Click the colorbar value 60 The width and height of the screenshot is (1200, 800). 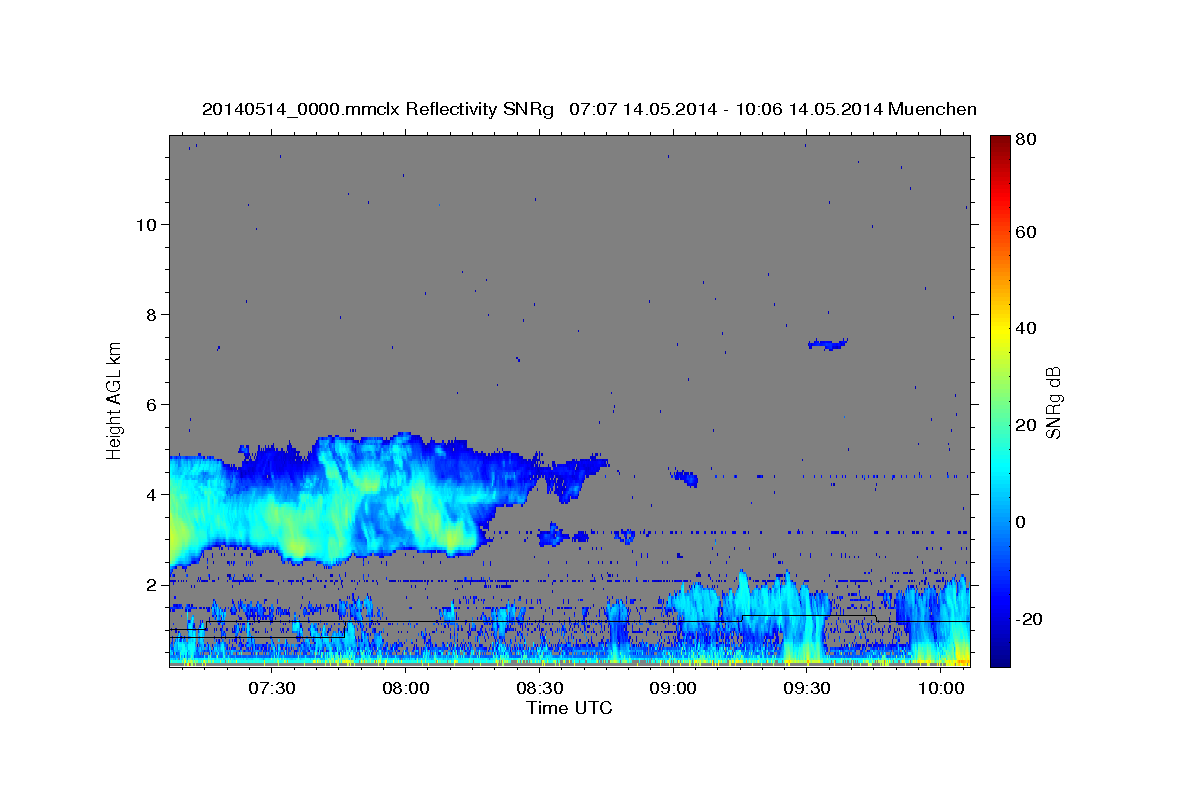pyautogui.click(x=1025, y=232)
